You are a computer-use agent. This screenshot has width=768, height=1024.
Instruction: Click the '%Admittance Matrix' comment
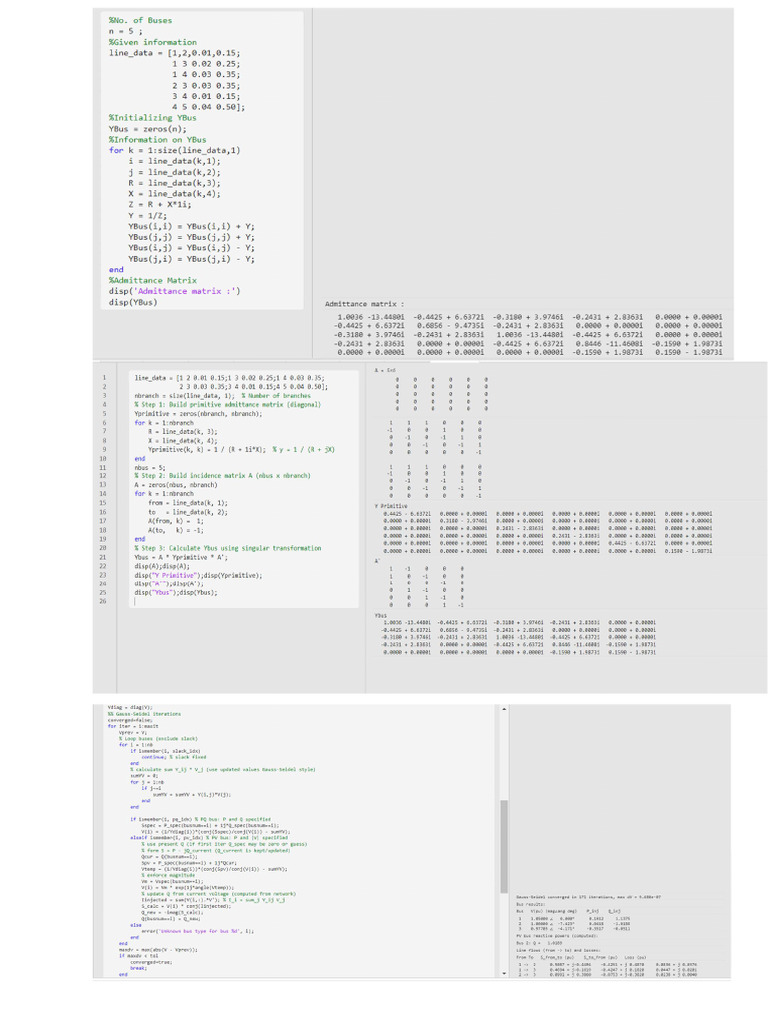[152, 280]
